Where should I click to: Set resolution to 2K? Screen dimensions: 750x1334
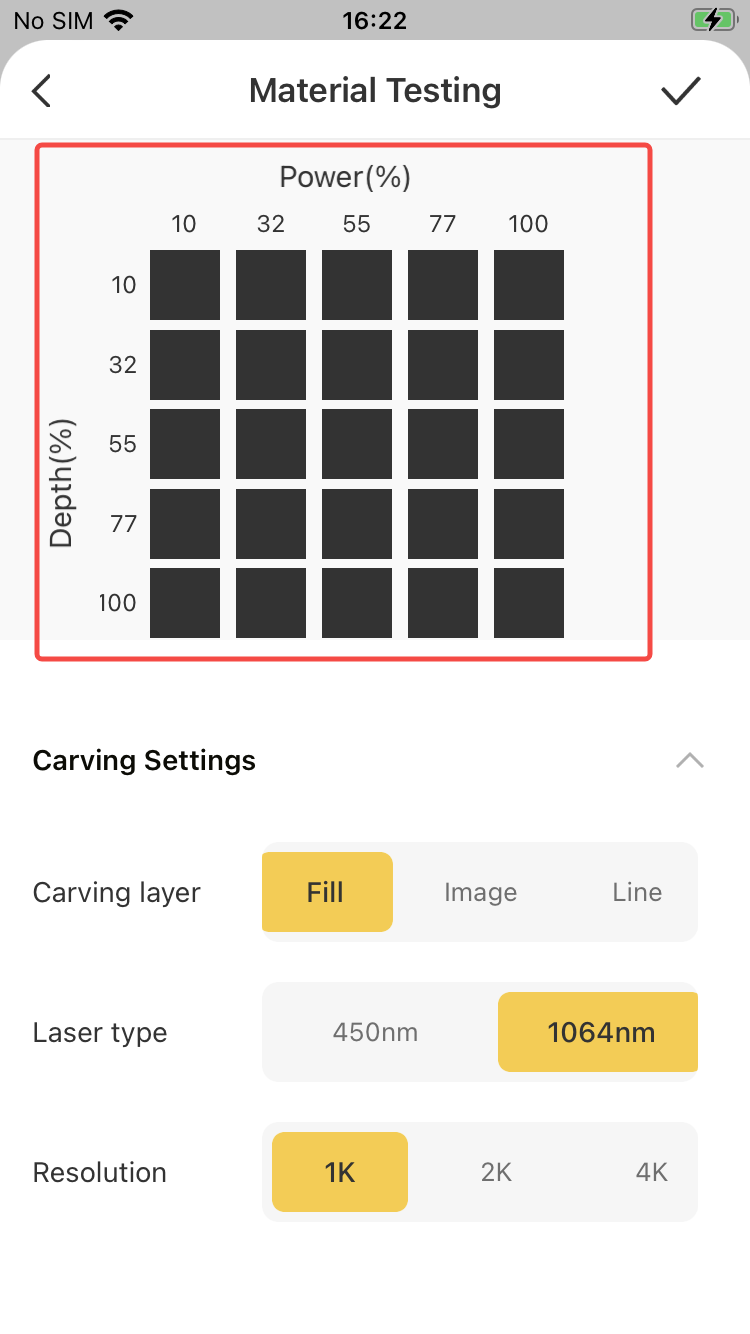(x=496, y=1172)
